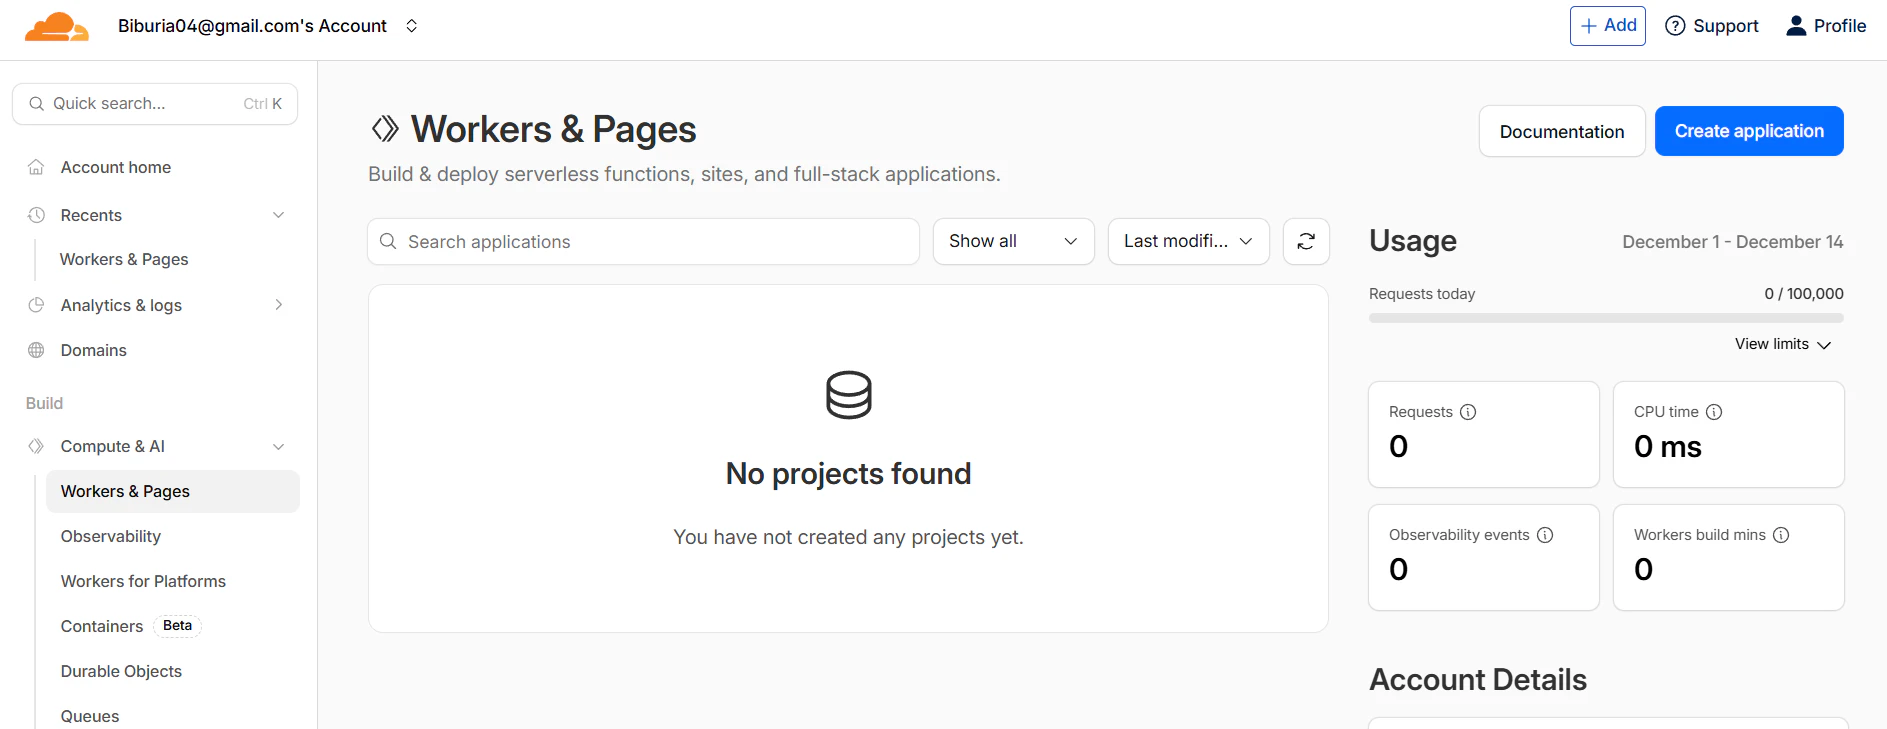Open Queues in the sidebar
Viewport: 1887px width, 729px height.
coord(90,716)
